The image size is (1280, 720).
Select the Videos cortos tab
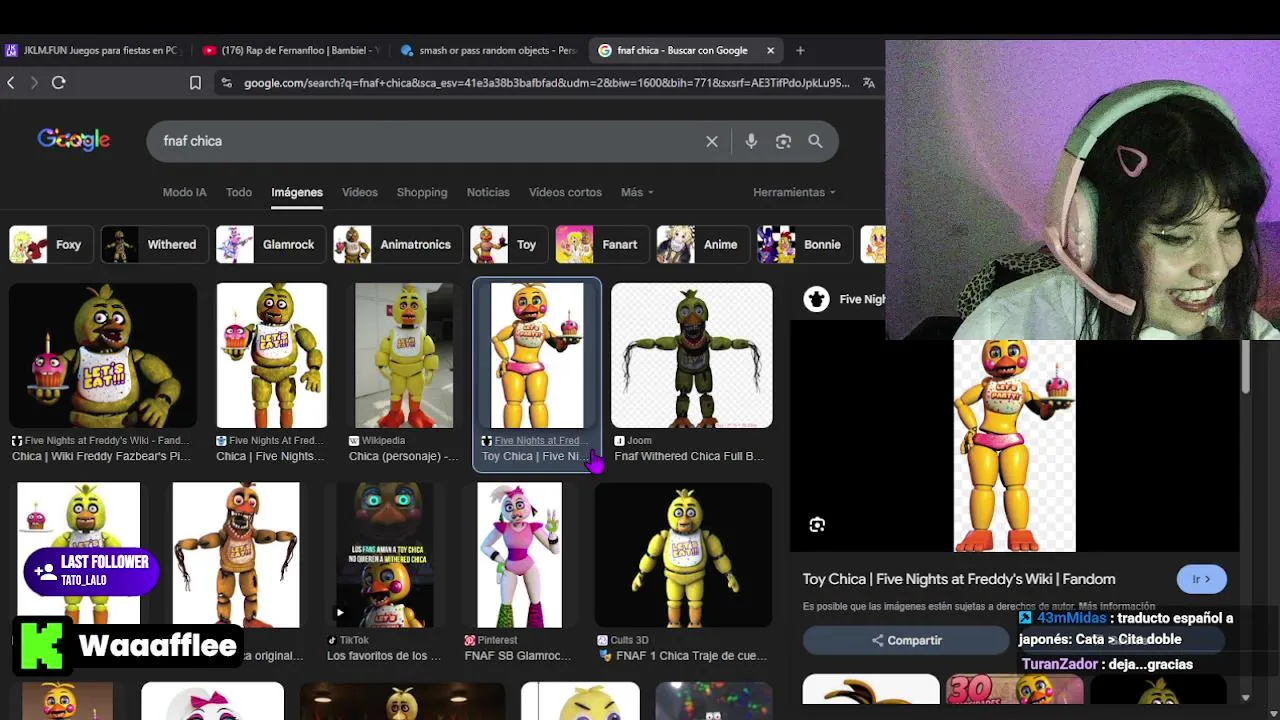[x=565, y=192]
